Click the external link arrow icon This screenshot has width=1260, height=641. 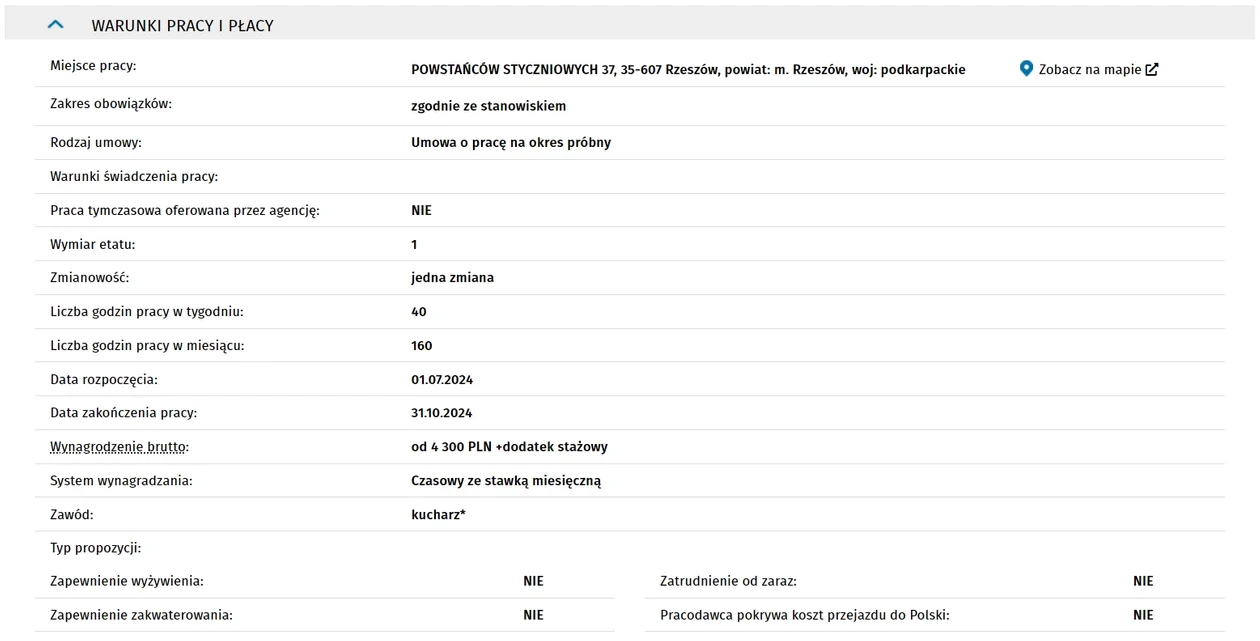1152,70
